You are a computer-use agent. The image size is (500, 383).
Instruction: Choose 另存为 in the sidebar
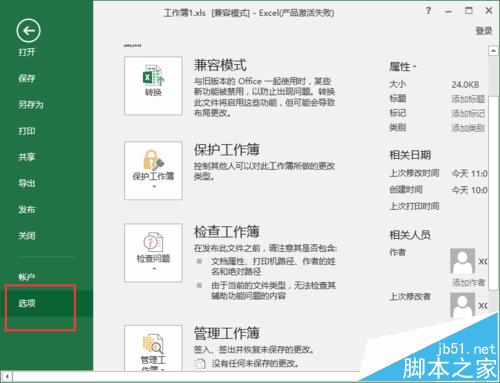31,105
